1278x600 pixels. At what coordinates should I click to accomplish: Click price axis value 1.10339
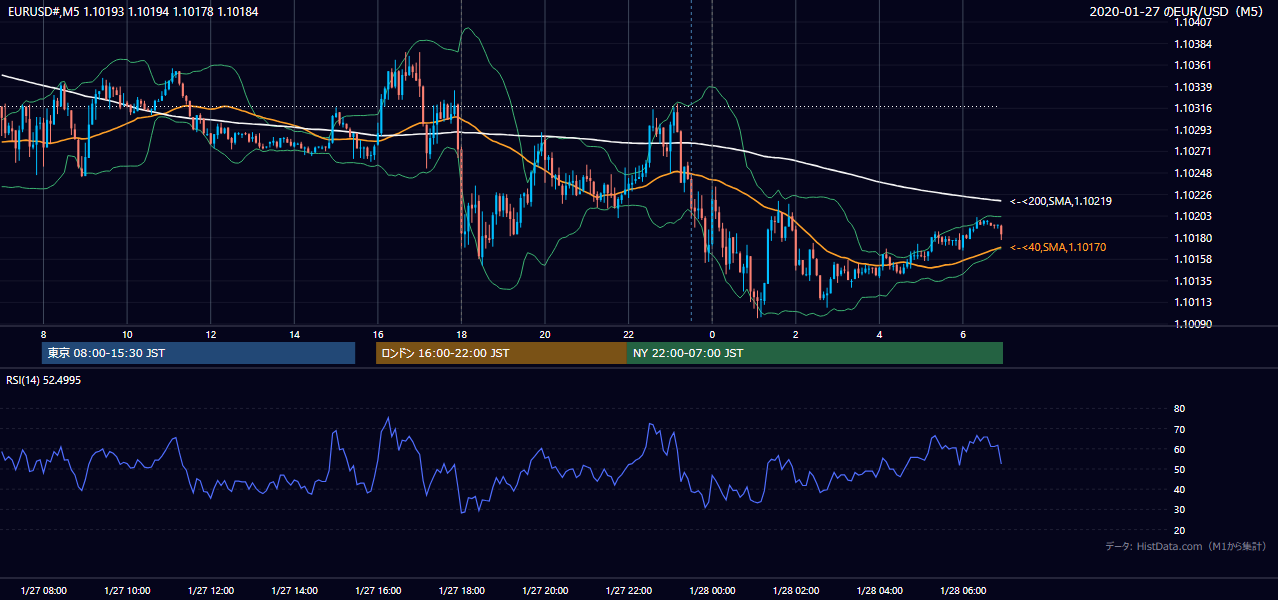click(x=1193, y=87)
